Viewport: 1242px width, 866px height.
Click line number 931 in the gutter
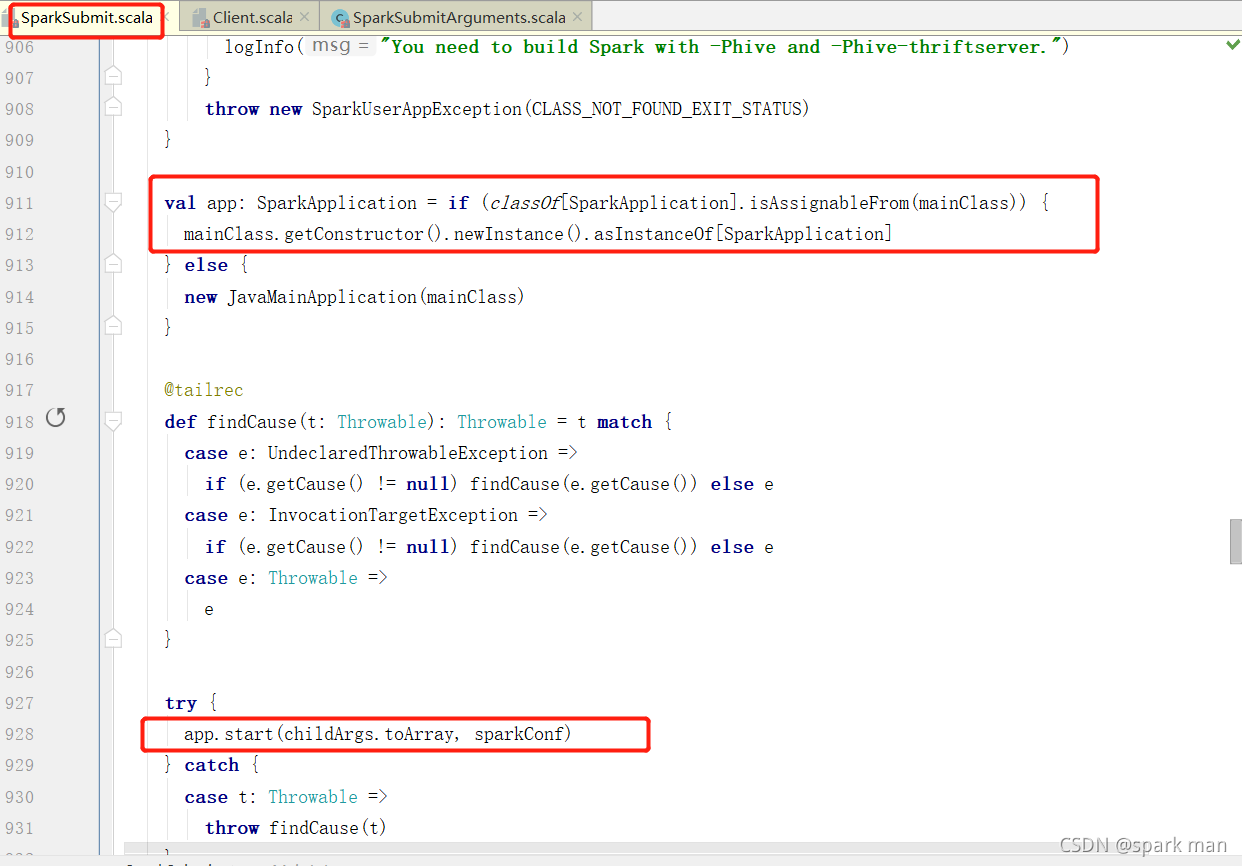point(19,828)
